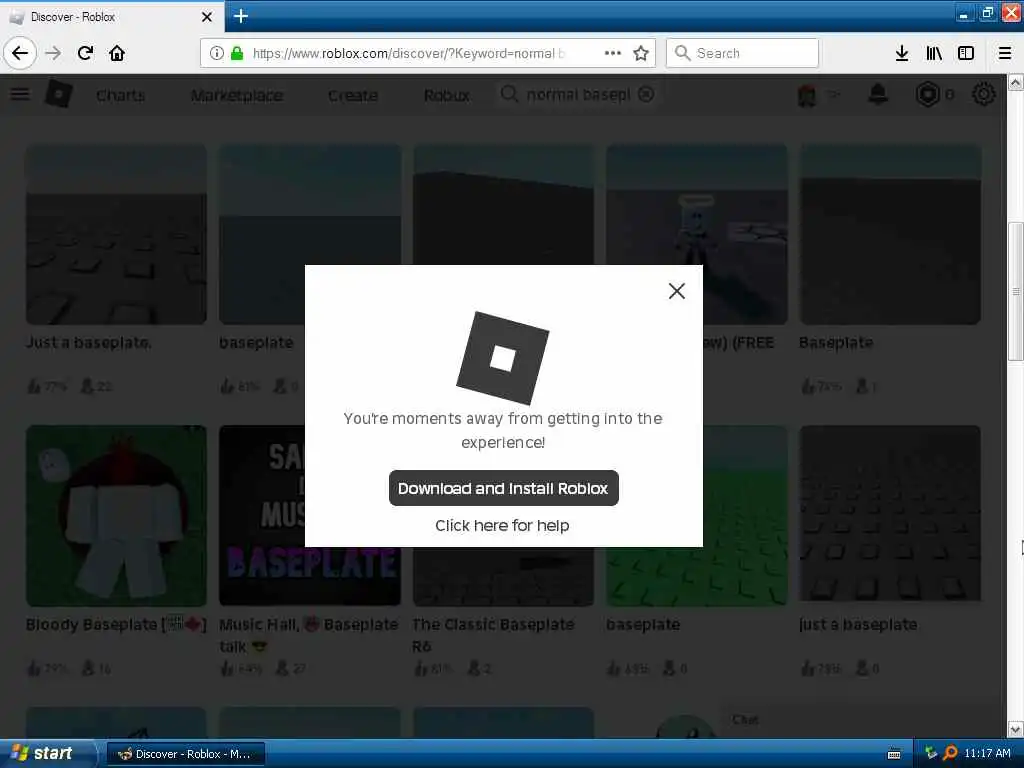Click the green secure connection padlock
This screenshot has height=768, width=1024.
(x=237, y=53)
